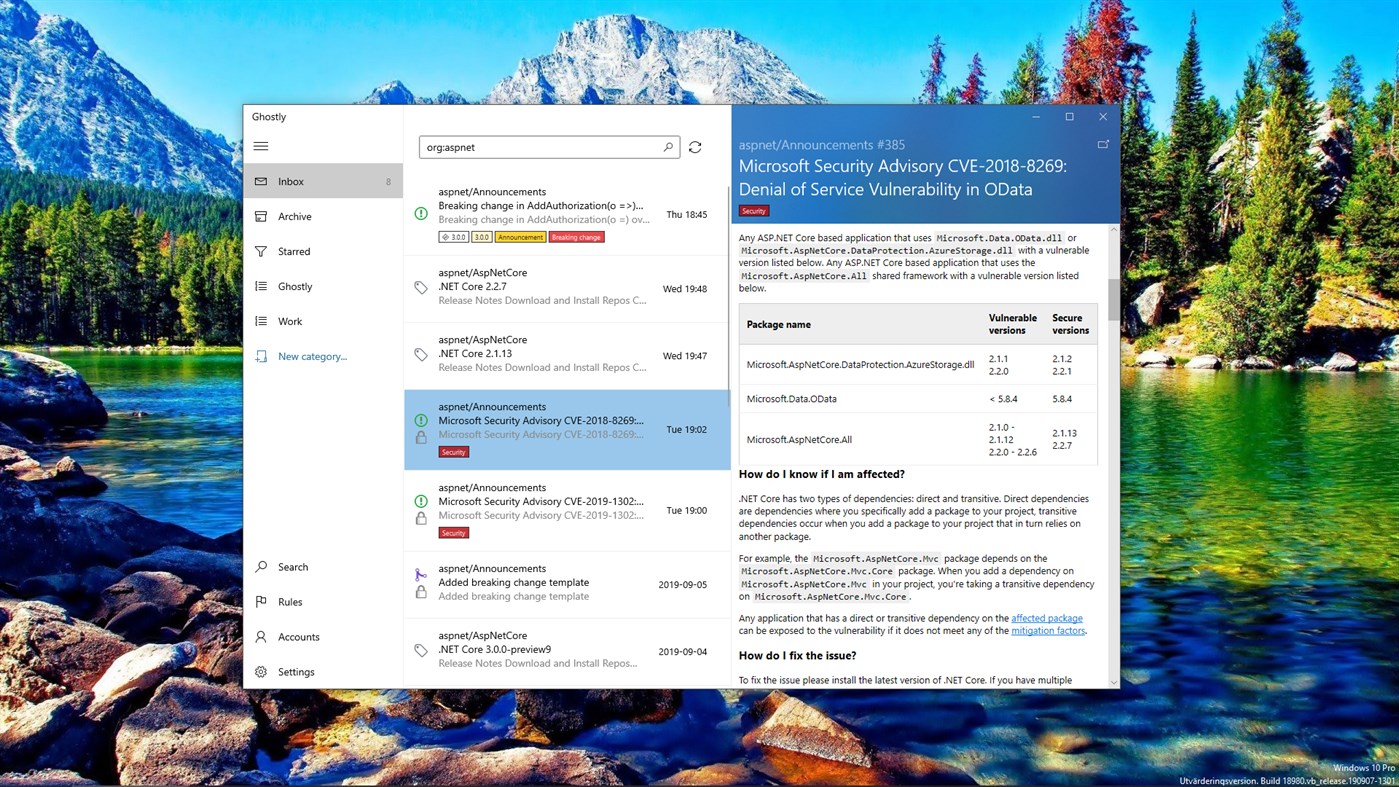Open Settings from the sidebar

pos(323,672)
